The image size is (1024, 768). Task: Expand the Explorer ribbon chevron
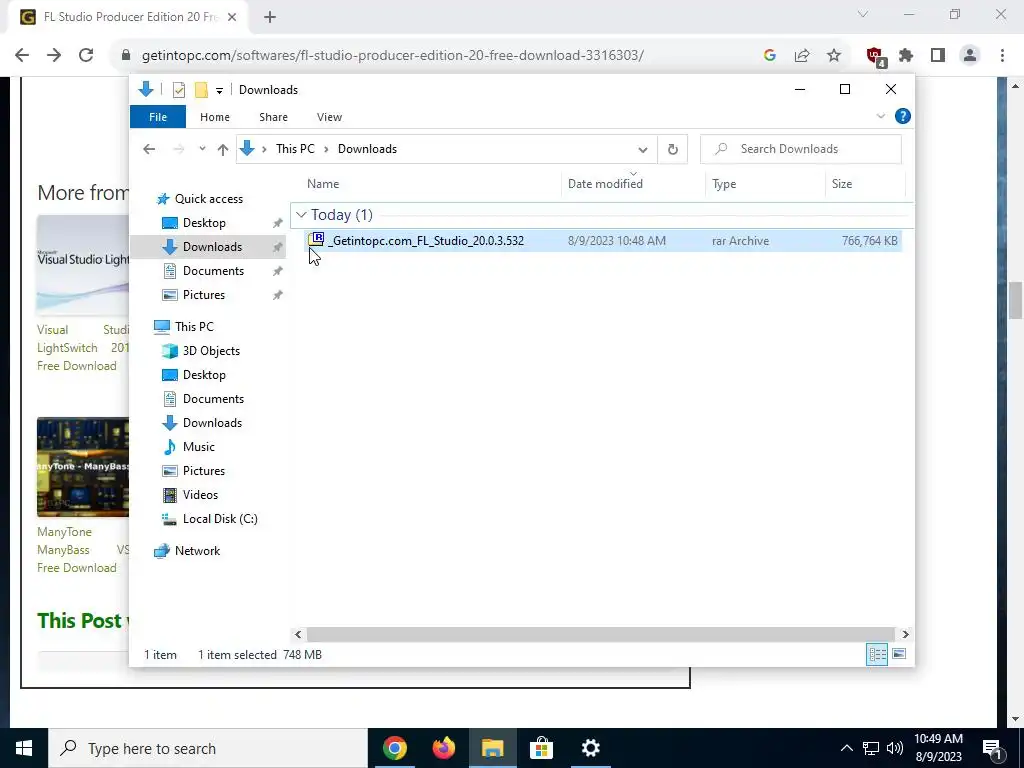(x=880, y=116)
